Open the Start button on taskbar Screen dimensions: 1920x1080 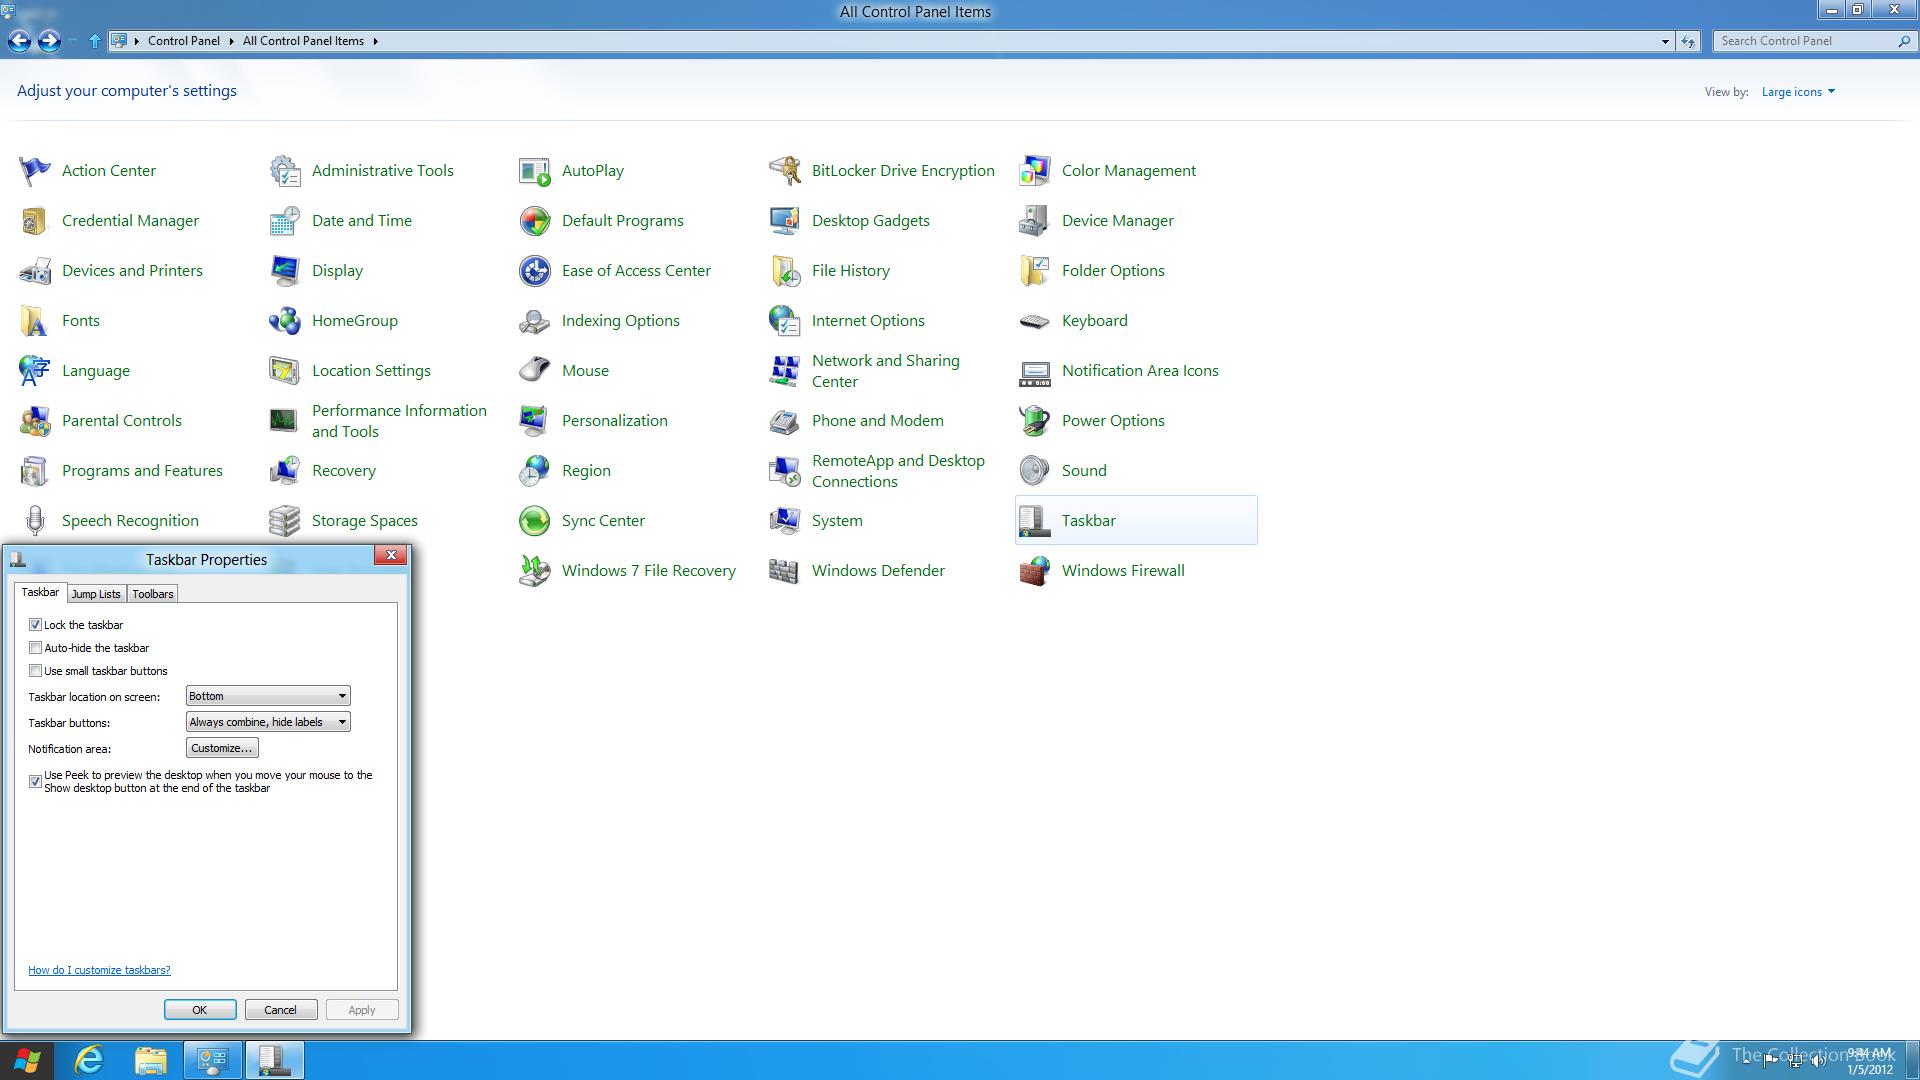point(27,1060)
